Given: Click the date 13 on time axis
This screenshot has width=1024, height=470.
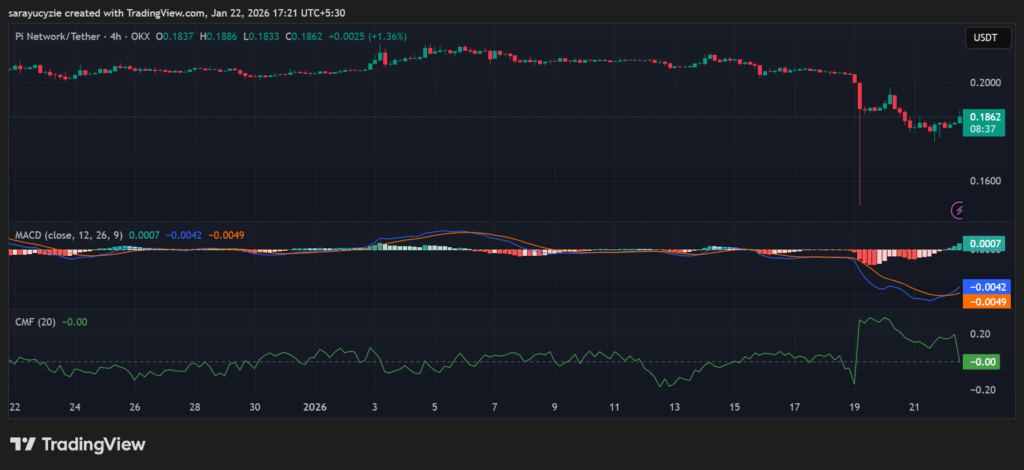Looking at the screenshot, I should (x=675, y=408).
